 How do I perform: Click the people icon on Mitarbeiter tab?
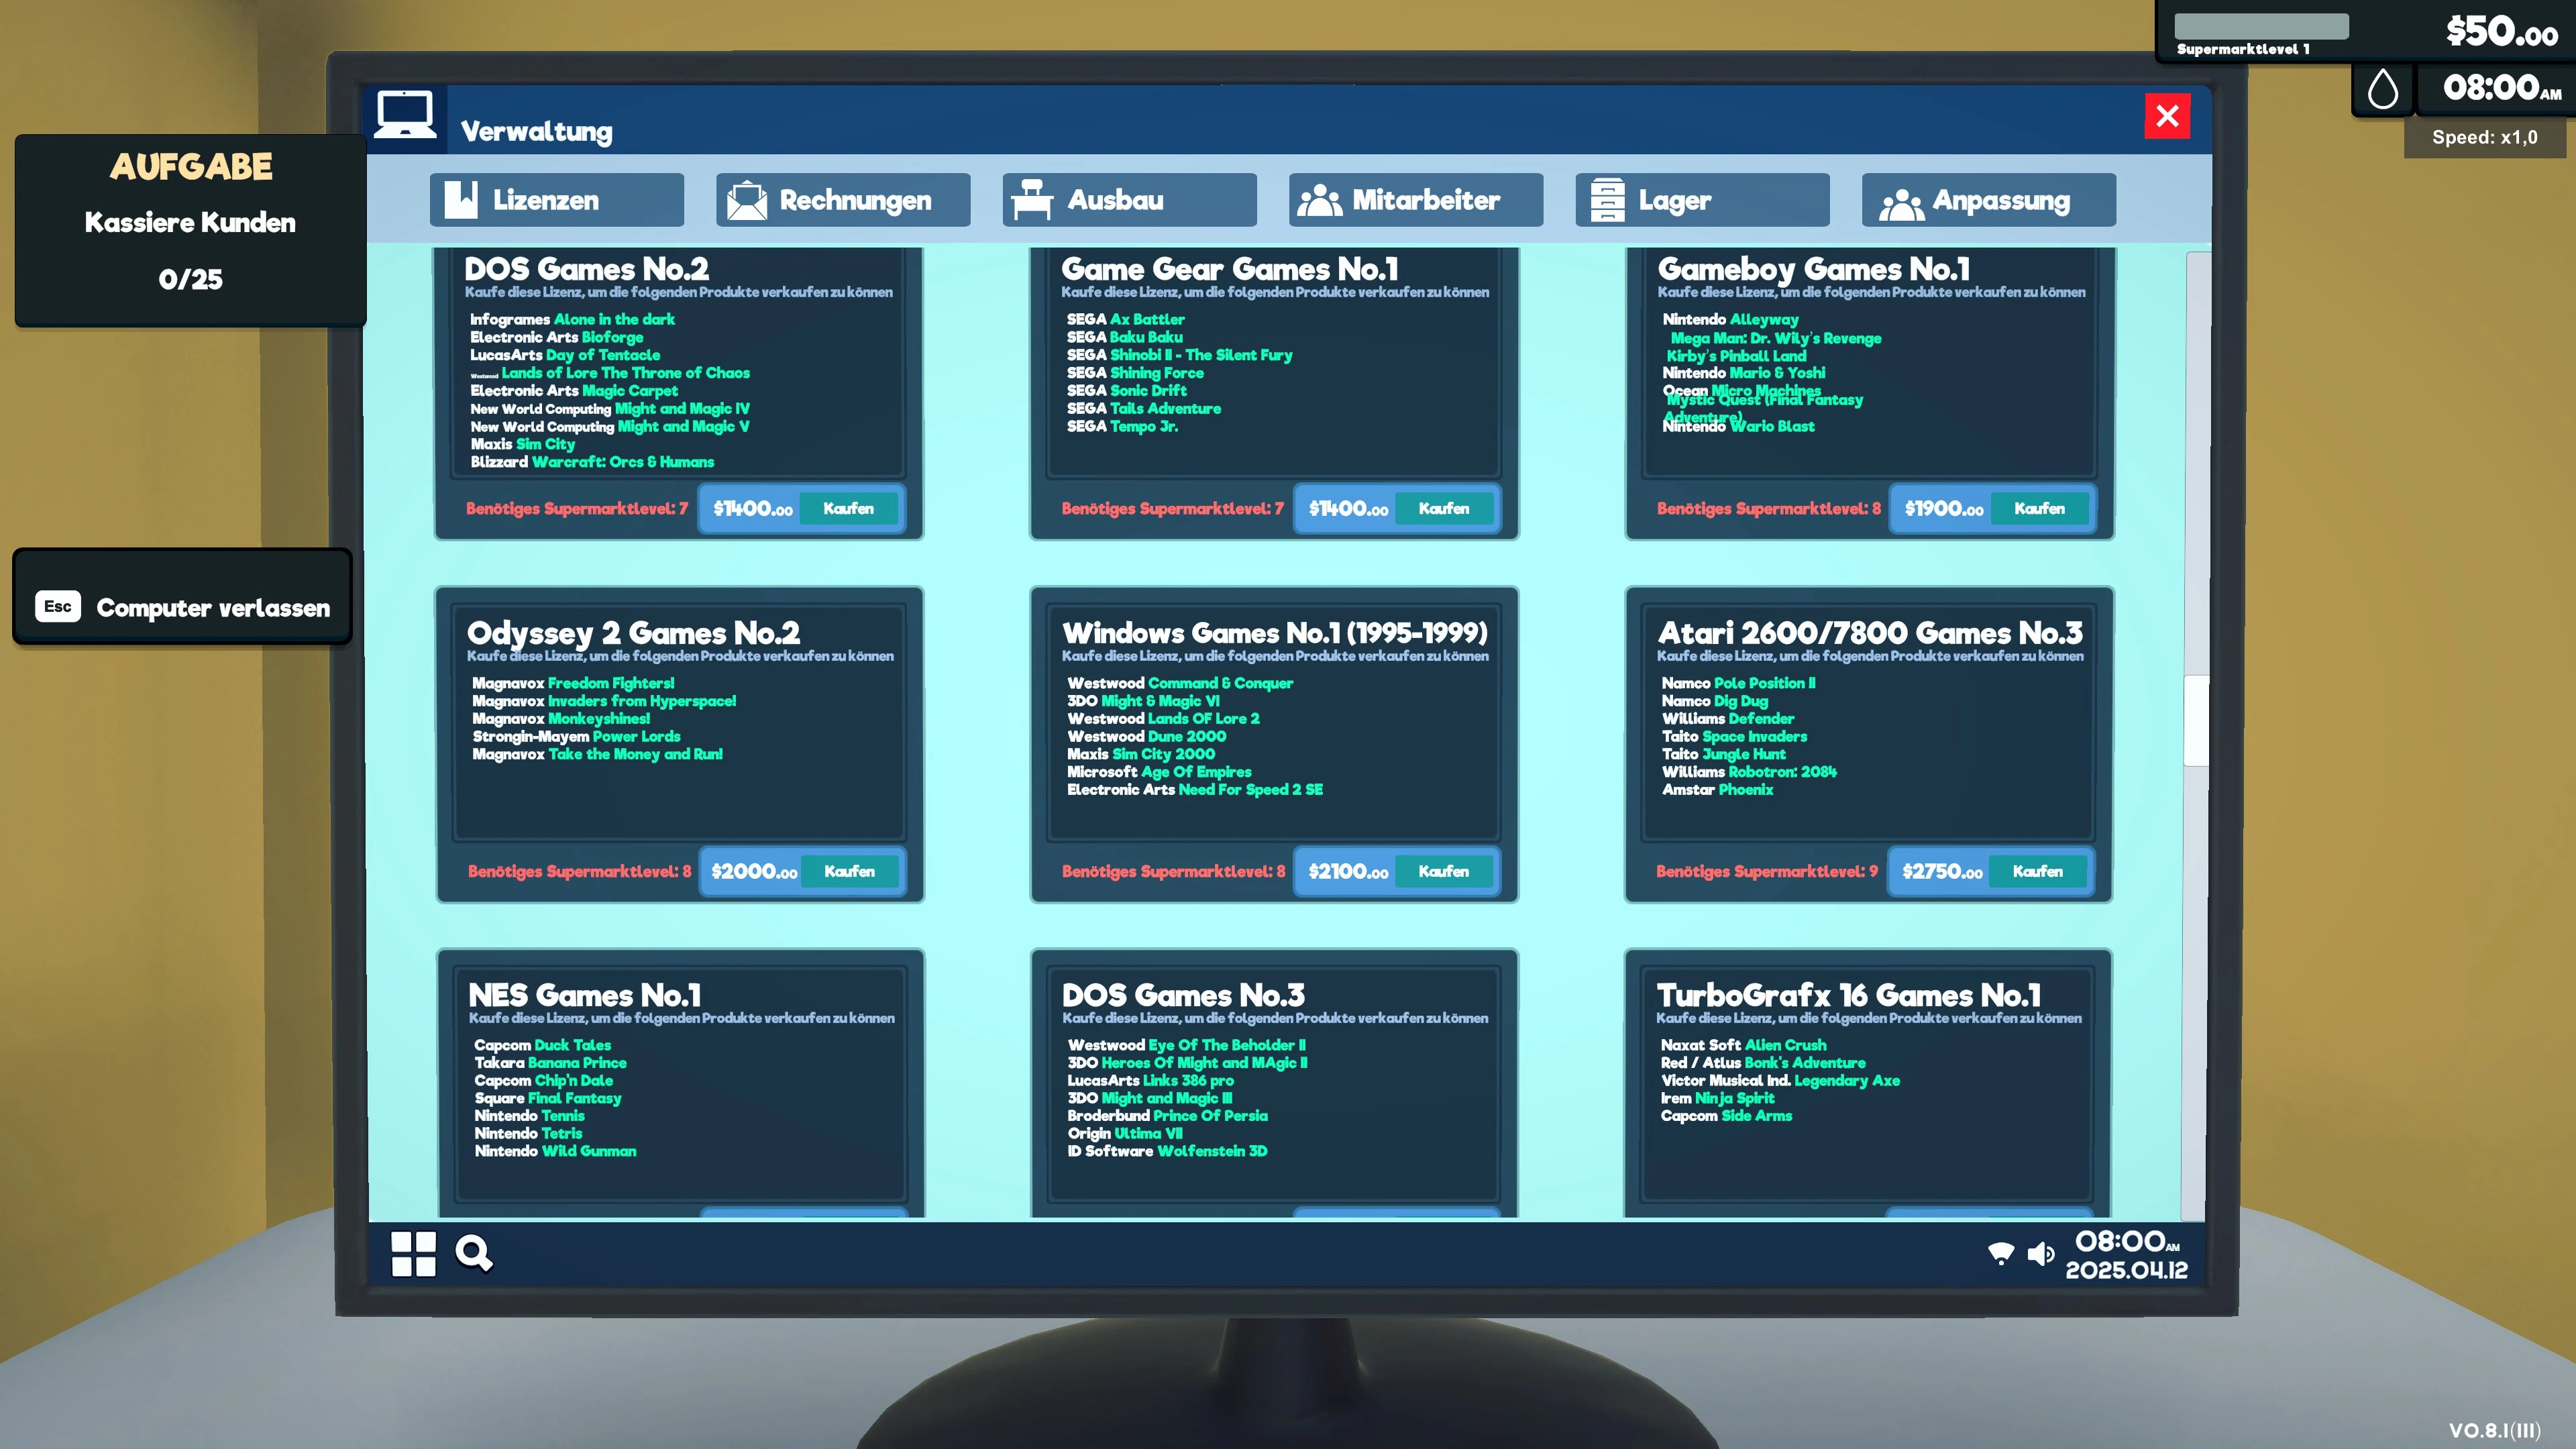click(x=1320, y=200)
